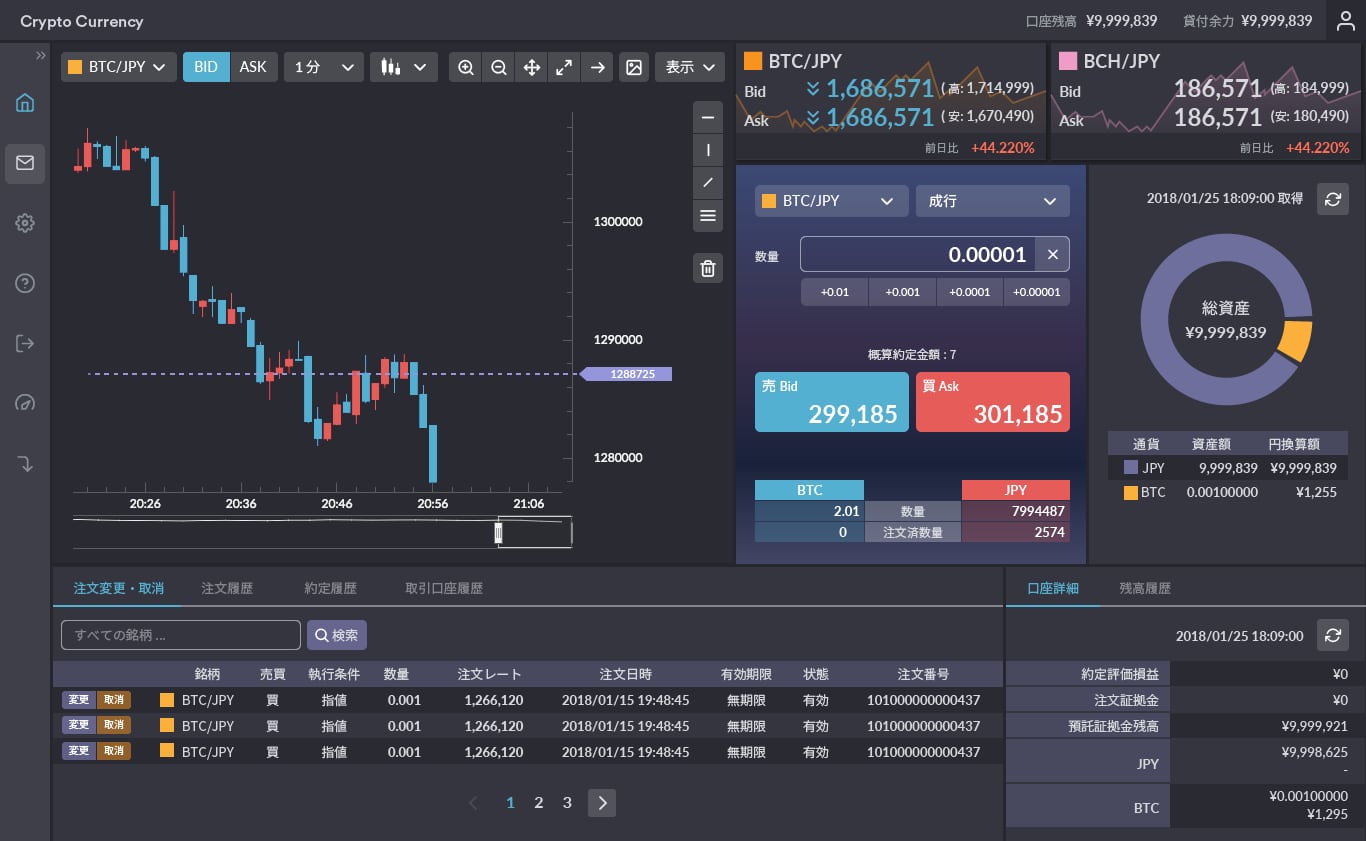The width and height of the screenshot is (1366, 841).
Task: Click the すべての銘柄 search input field
Action: click(181, 635)
